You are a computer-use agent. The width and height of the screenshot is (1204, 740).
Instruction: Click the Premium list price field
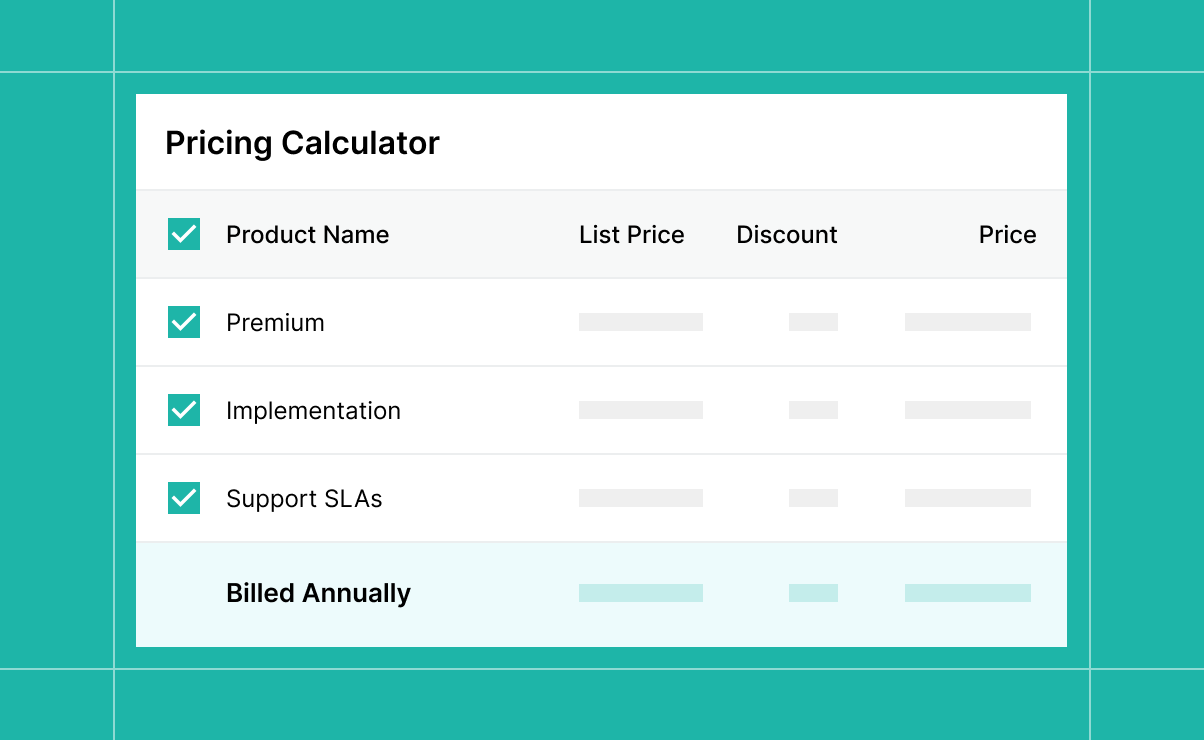pyautogui.click(x=640, y=322)
